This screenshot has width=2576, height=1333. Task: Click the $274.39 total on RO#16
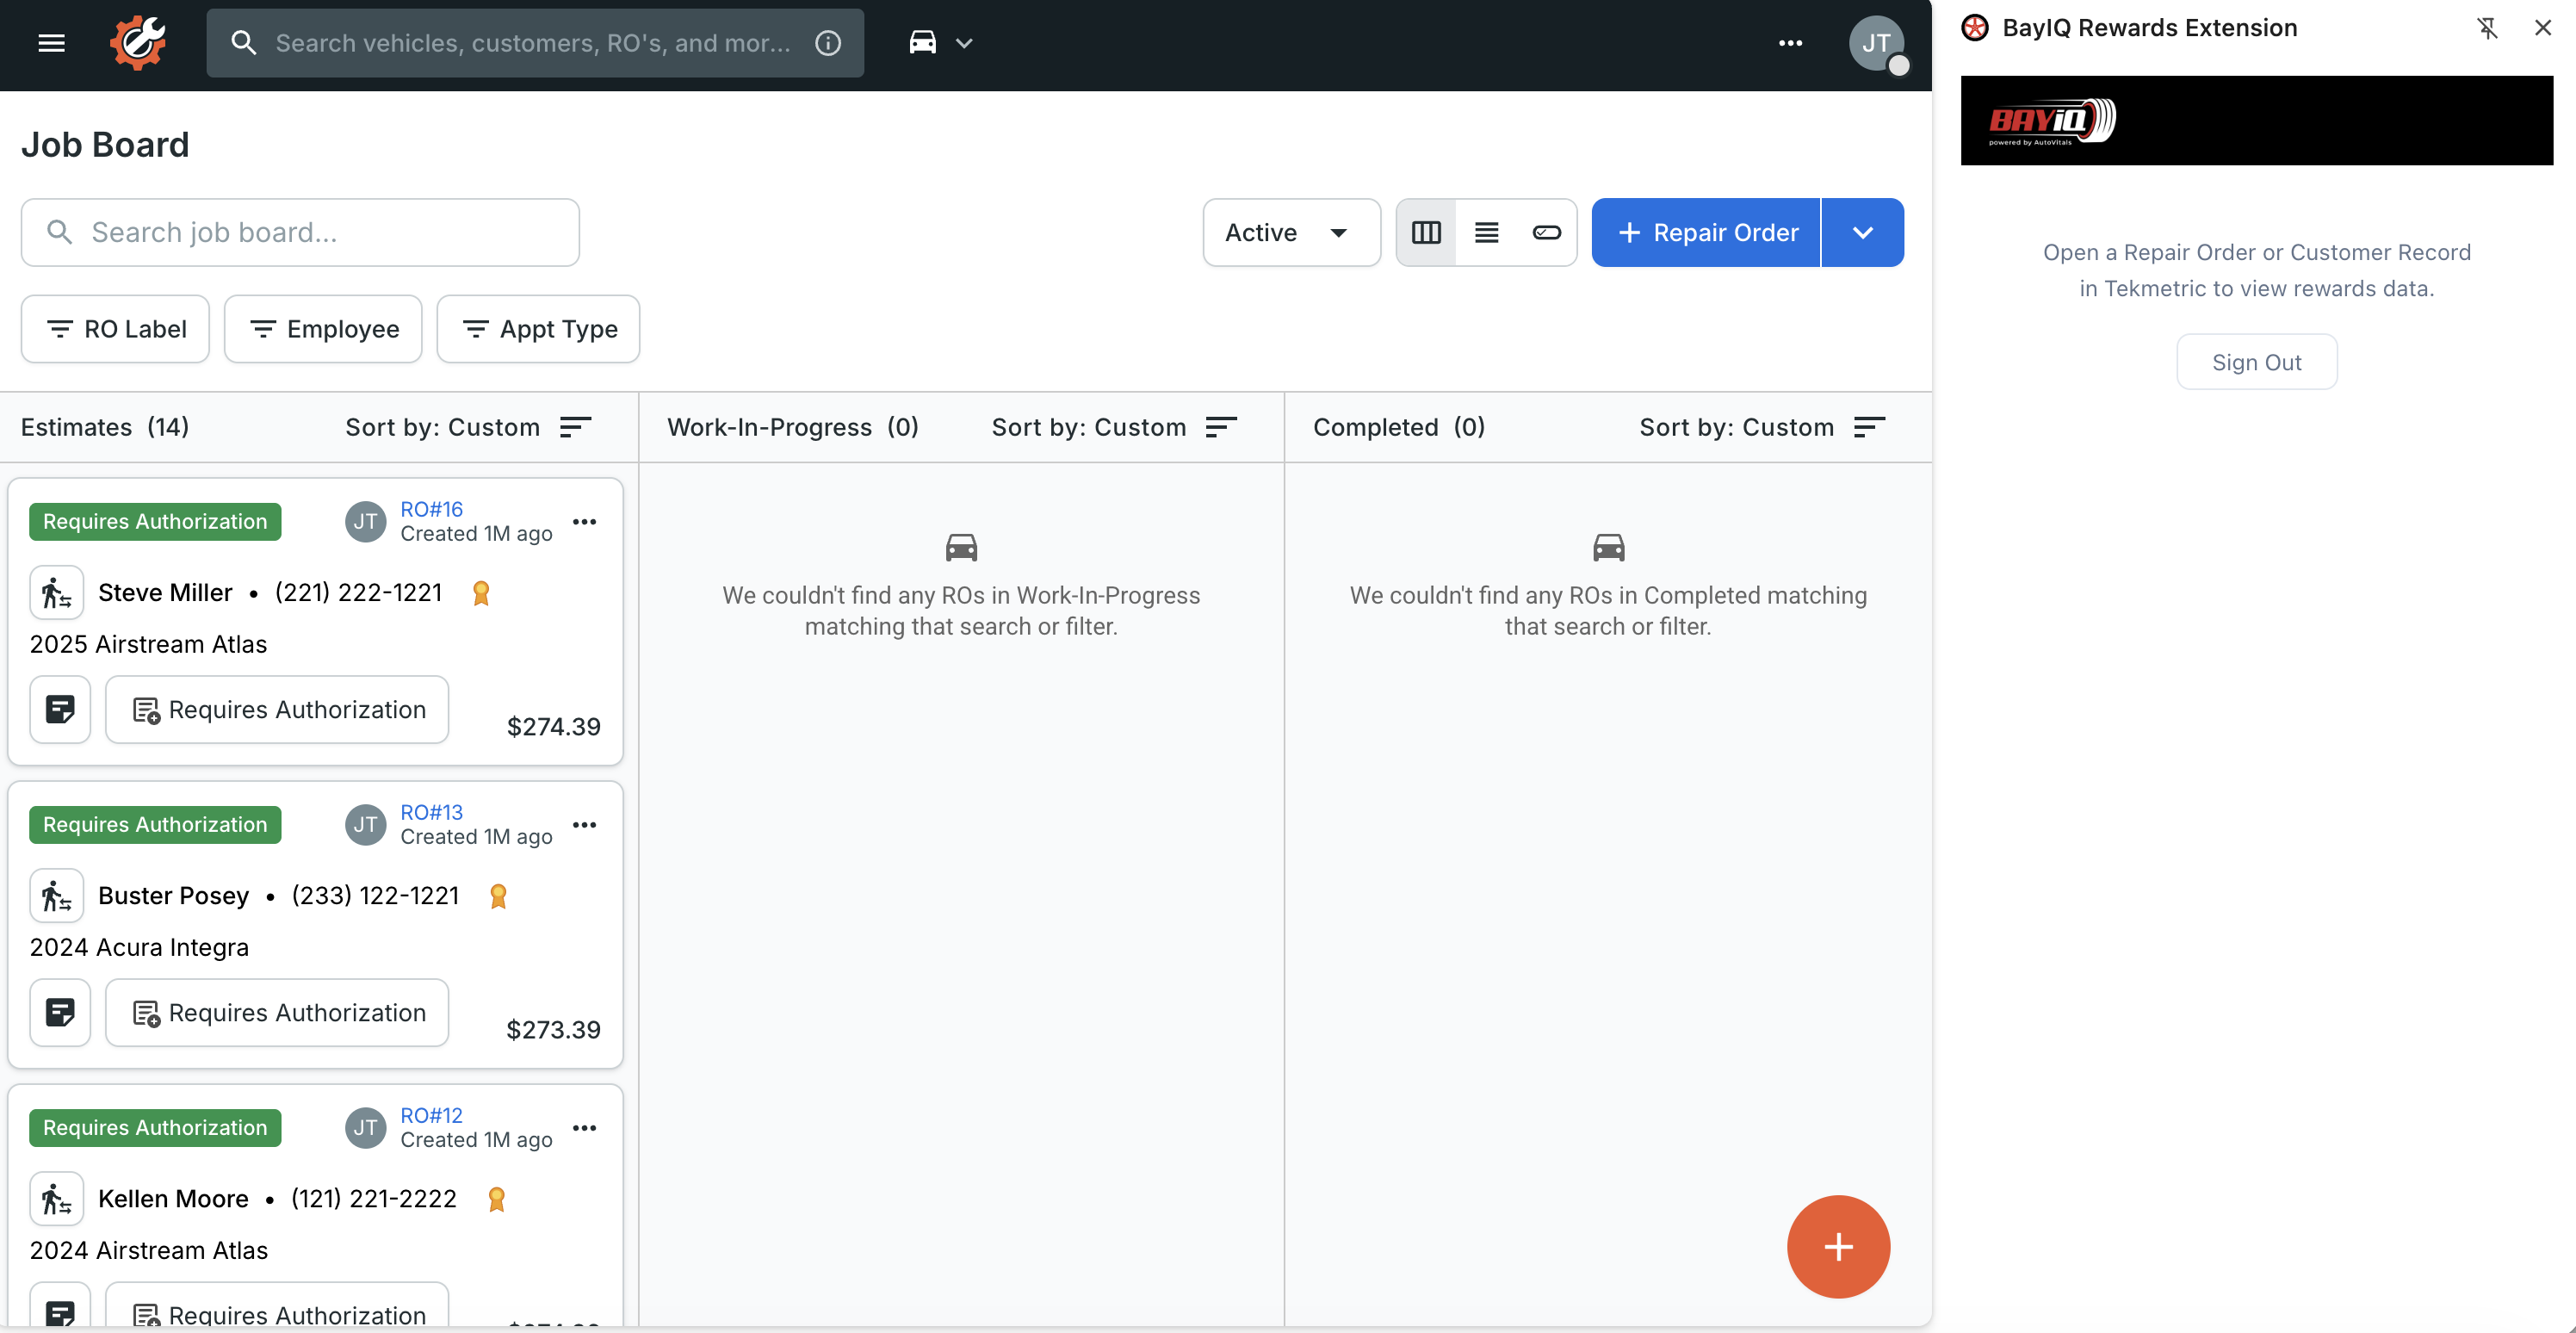click(x=553, y=726)
